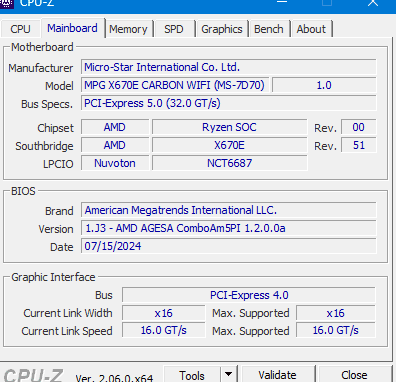Viewport: 396px width, 382px height.
Task: Click the NCT6687 field
Action: pos(230,163)
